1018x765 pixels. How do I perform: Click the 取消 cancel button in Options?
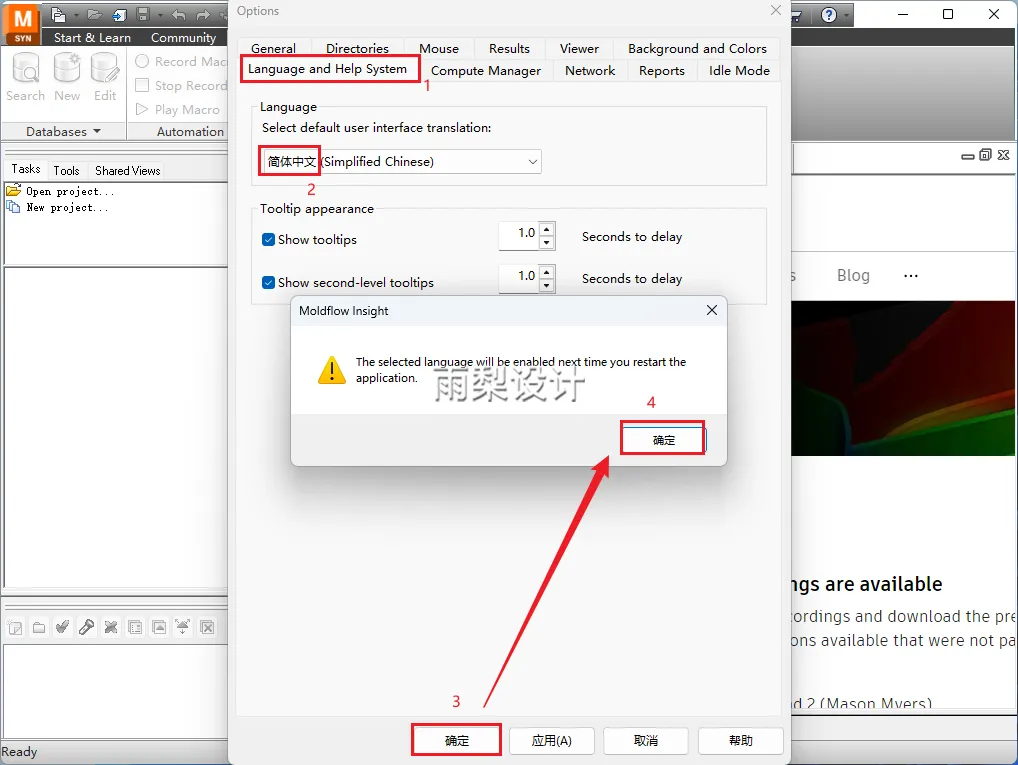tap(646, 740)
